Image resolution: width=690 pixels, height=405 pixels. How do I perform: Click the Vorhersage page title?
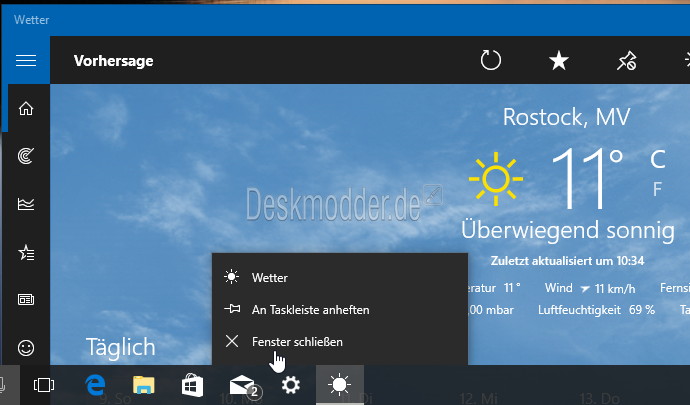click(x=114, y=61)
